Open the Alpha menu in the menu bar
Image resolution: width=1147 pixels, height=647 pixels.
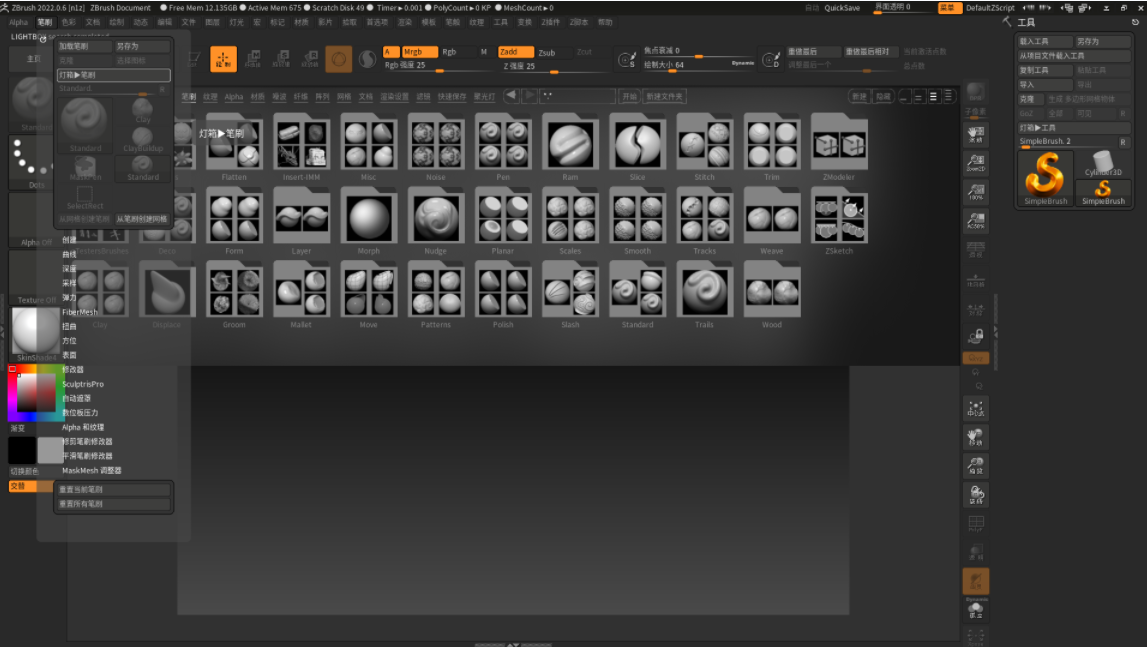click(x=18, y=22)
